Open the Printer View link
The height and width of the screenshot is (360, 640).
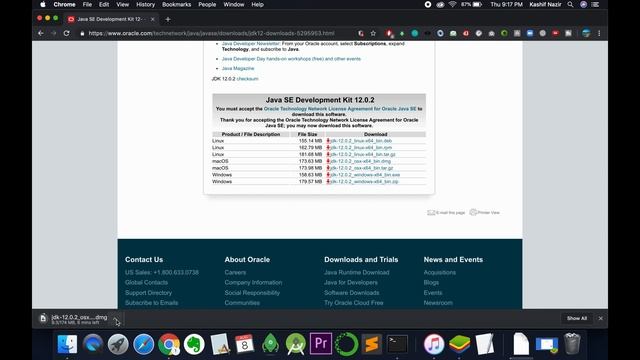coord(484,213)
